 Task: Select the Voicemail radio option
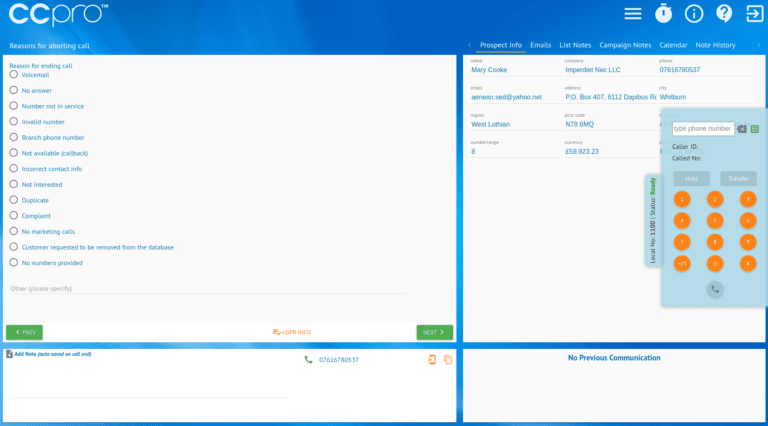click(13, 75)
